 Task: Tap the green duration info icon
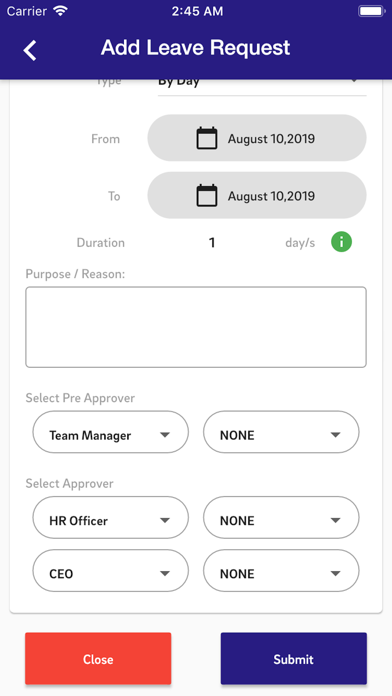(341, 242)
